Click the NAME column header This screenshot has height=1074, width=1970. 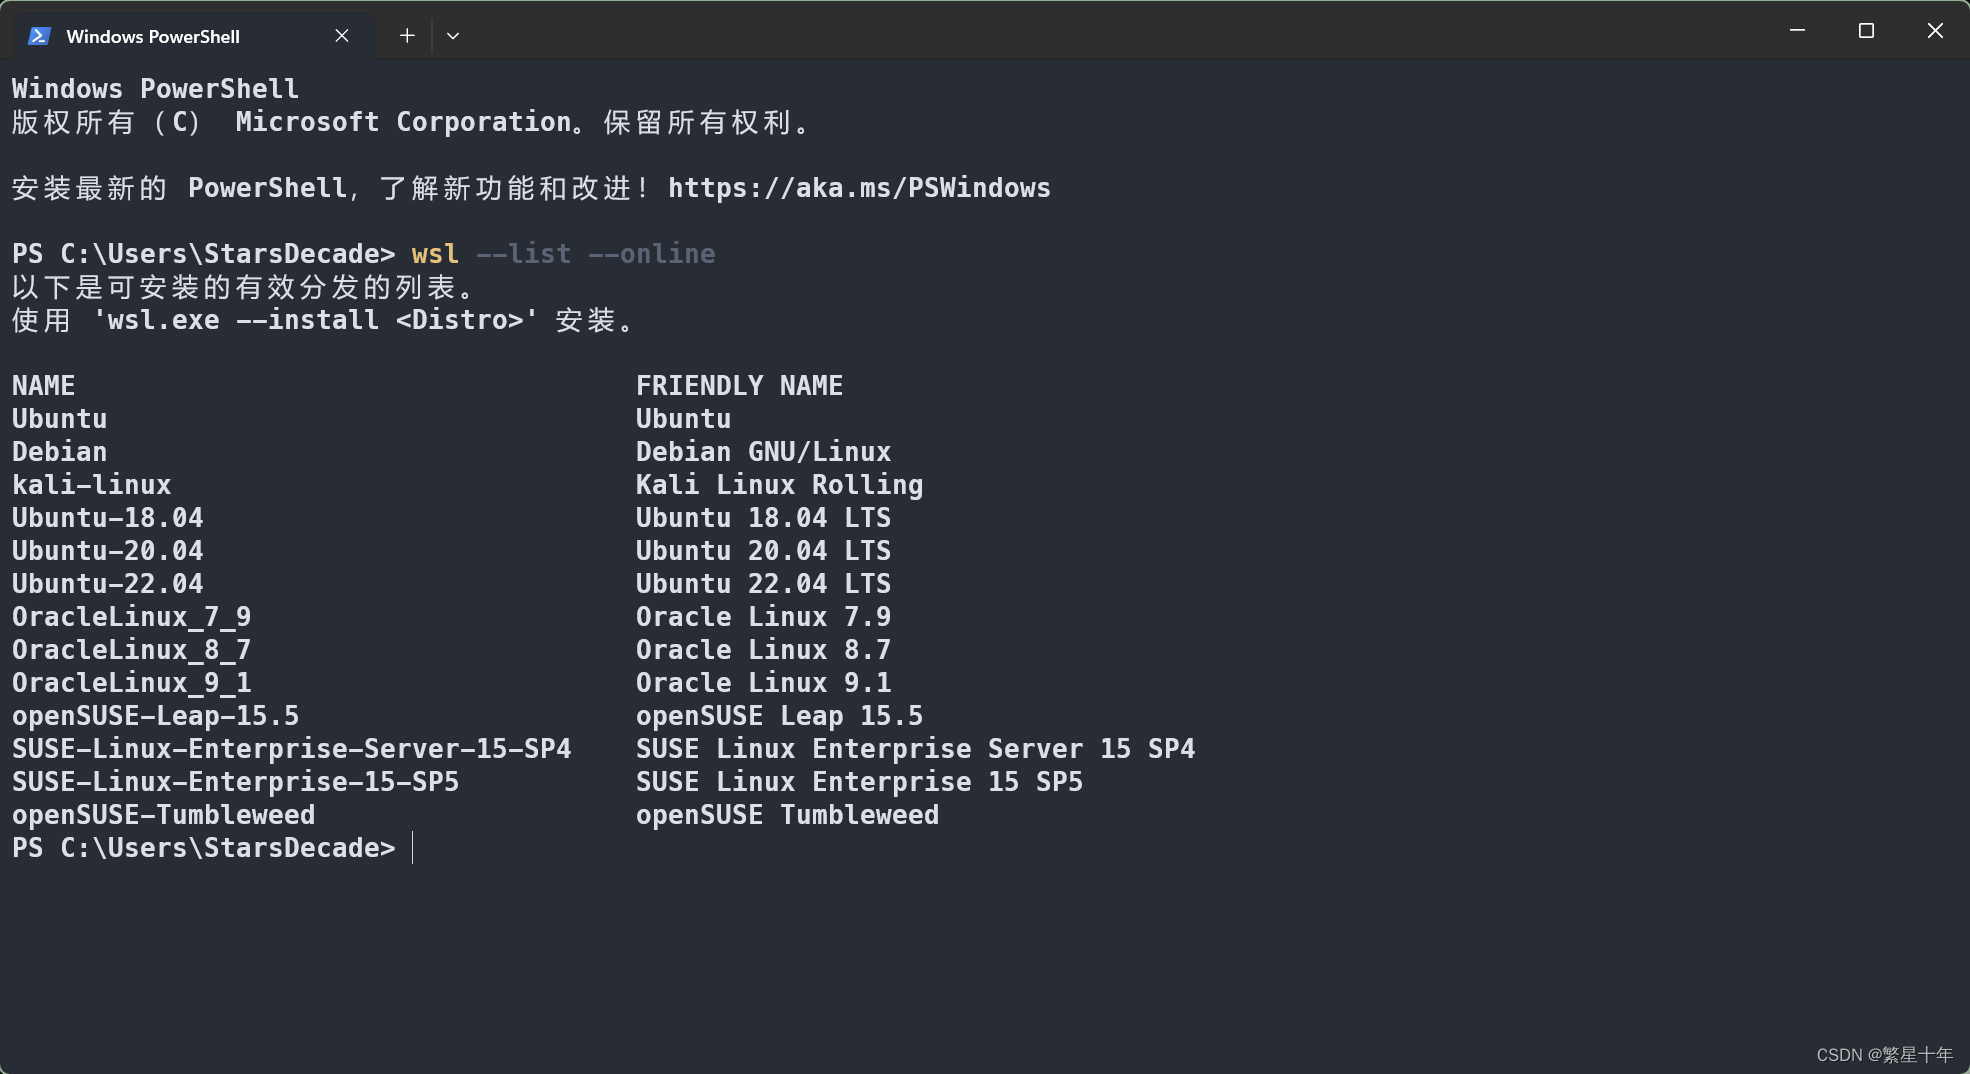coord(44,386)
